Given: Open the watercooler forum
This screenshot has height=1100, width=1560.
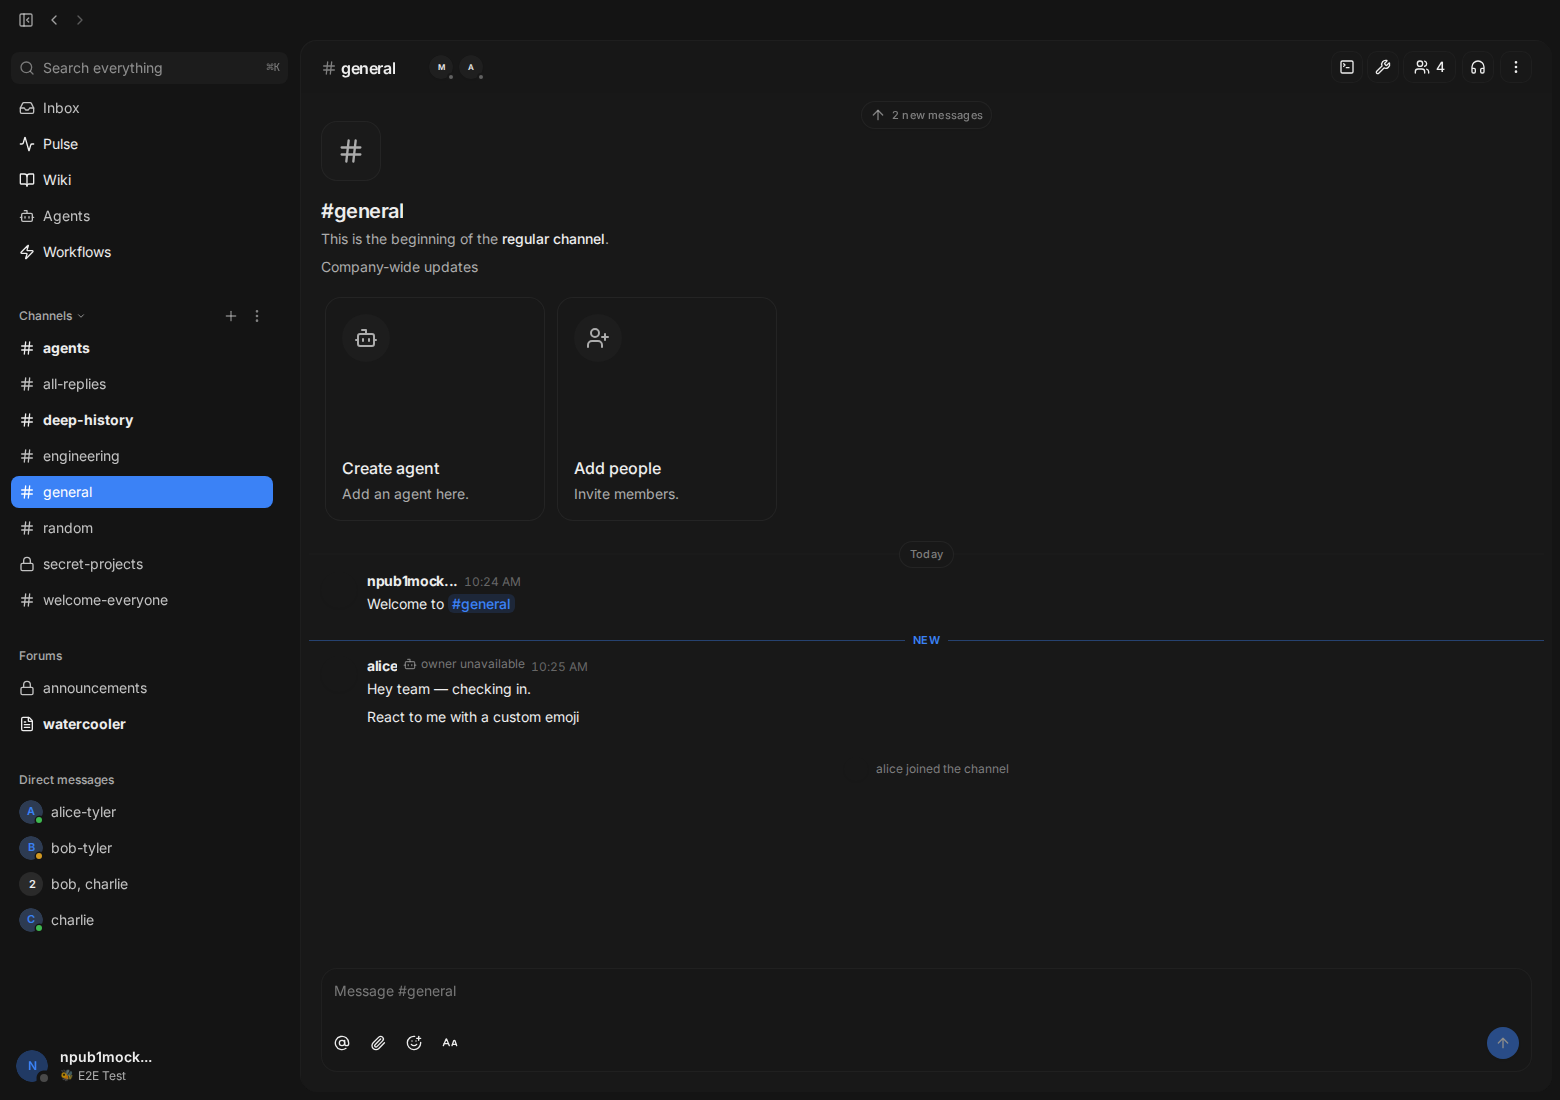Looking at the screenshot, I should 142,724.
